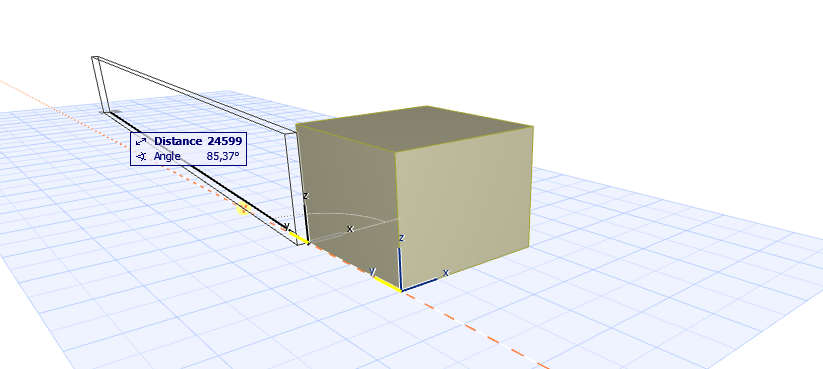This screenshot has width=823, height=369.
Task: Click the Angle value 85,37° in tracker
Action: [223, 156]
